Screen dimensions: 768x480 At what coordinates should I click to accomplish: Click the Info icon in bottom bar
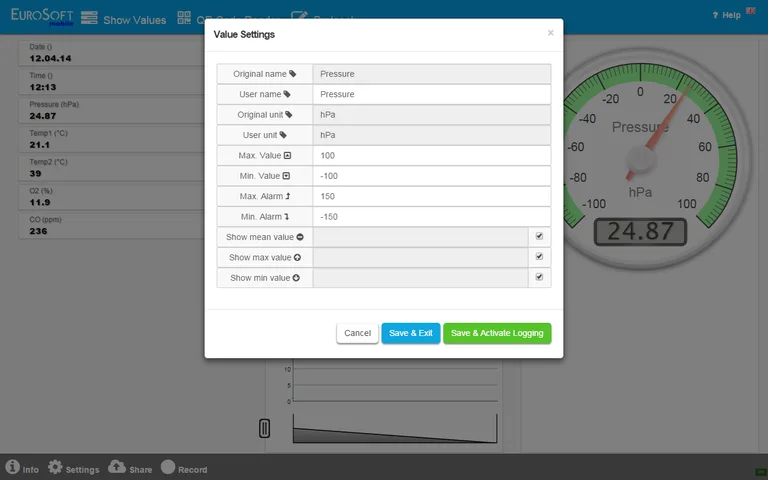coord(12,467)
